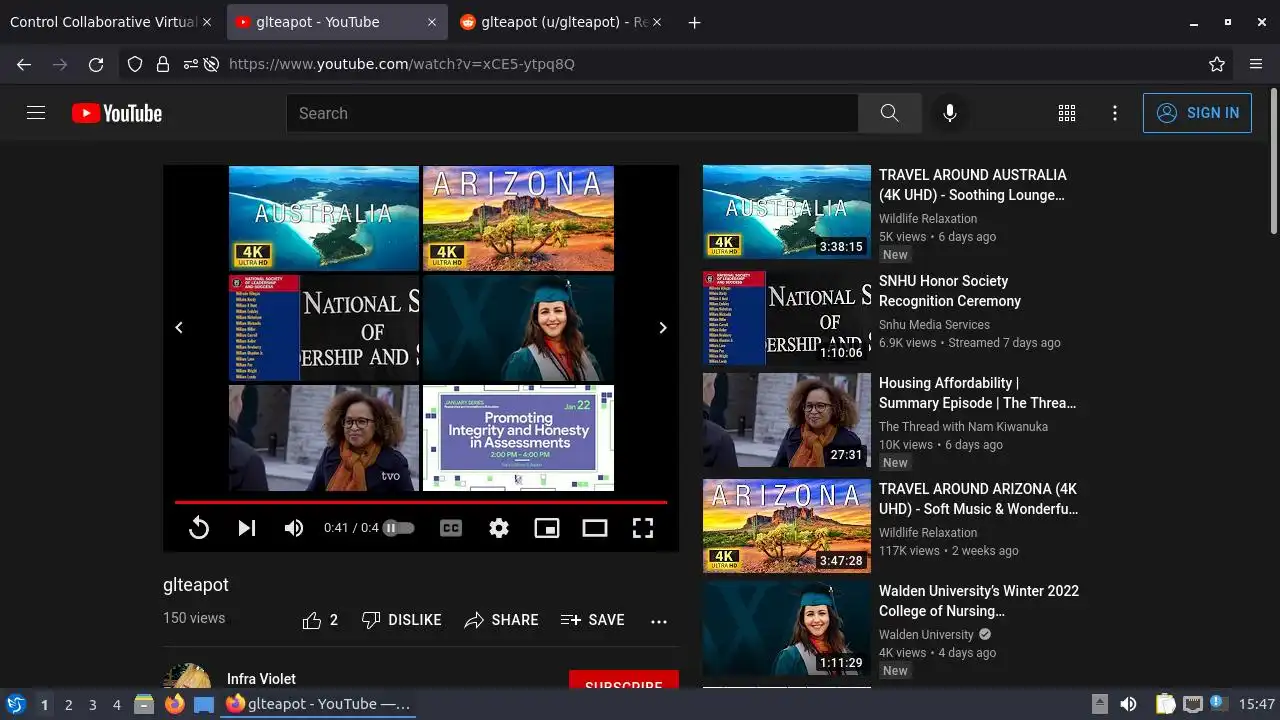Open the Infra Violet channel link
Image resolution: width=1280 pixels, height=720 pixels.
261,679
